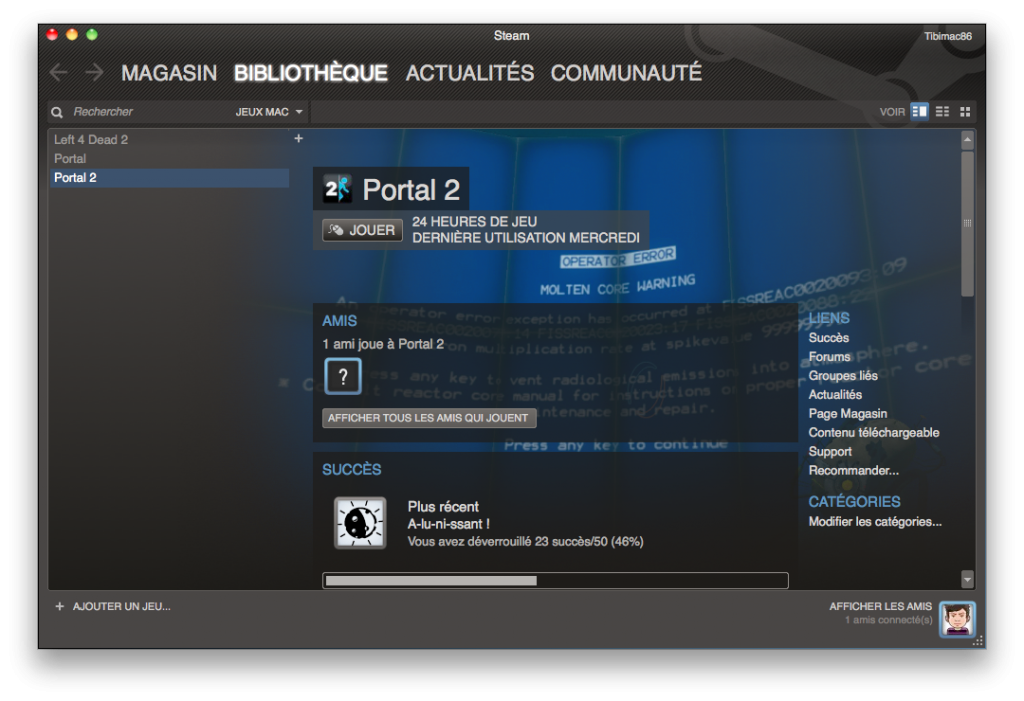
Task: Click the AMIS section heading
Action: 340,321
